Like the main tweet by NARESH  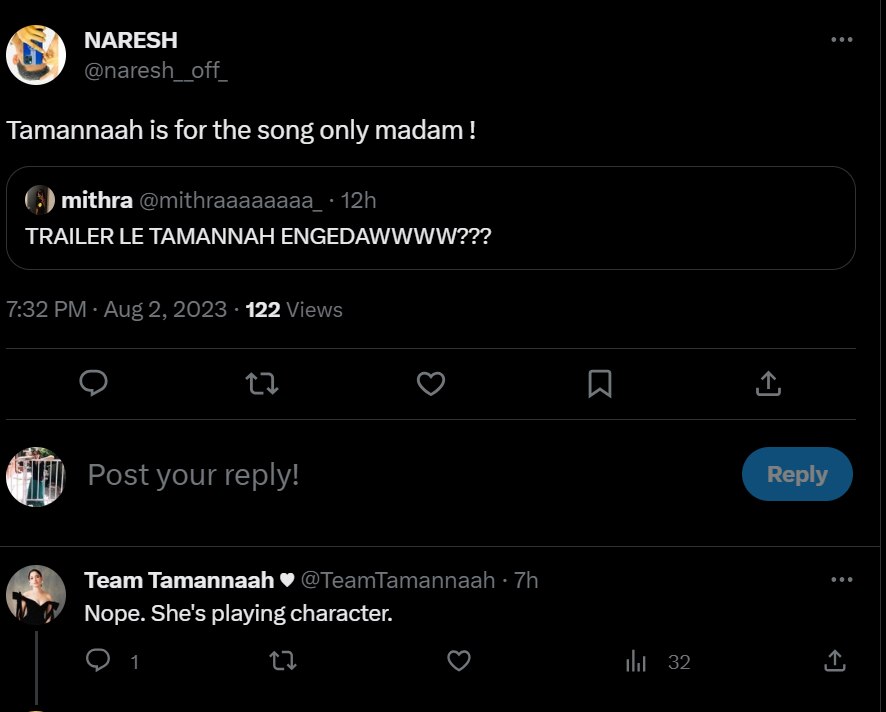click(x=430, y=383)
